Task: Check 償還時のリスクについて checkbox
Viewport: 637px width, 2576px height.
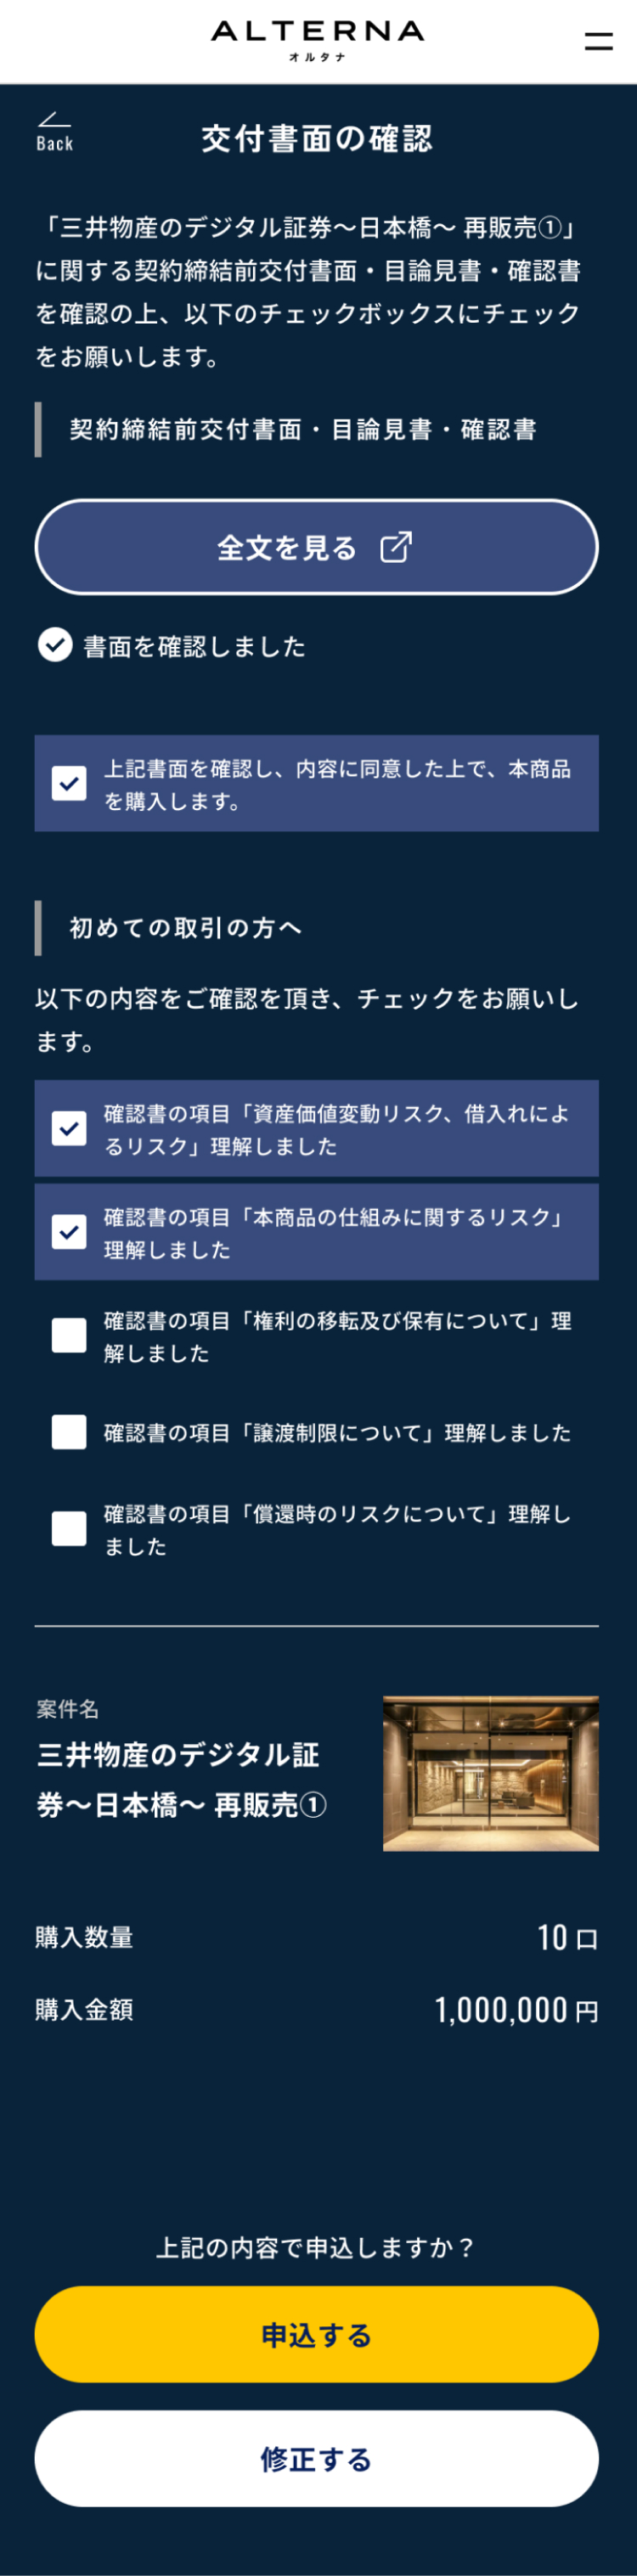Action: coord(69,1529)
